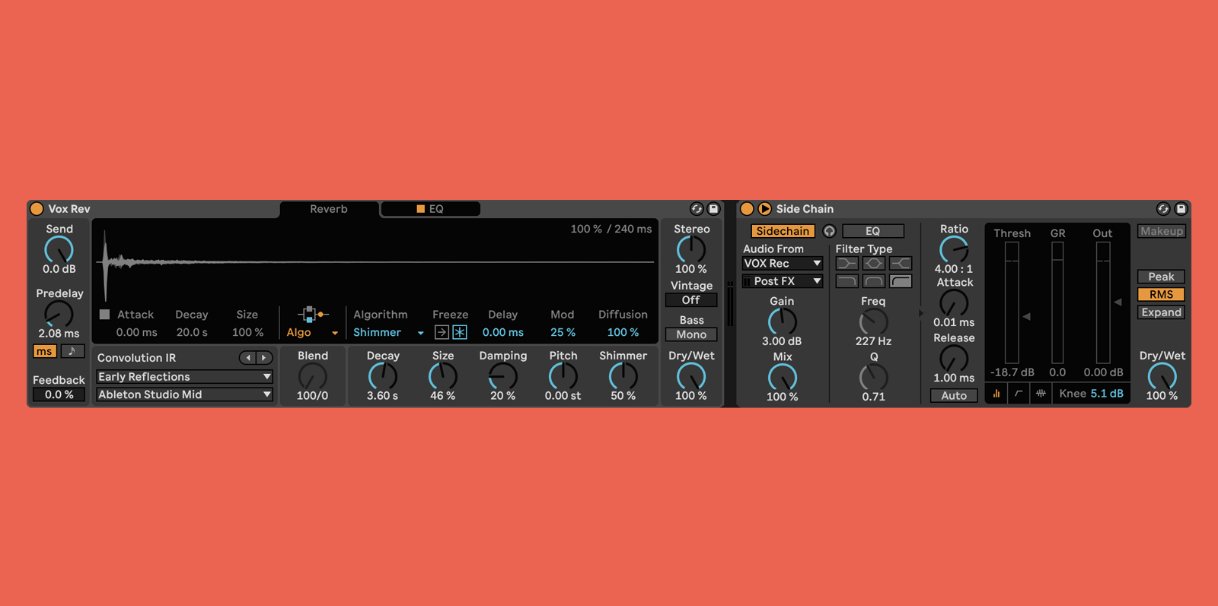Screen dimensions: 1218x606
Task: Click the Shimmer knob
Action: coord(623,376)
